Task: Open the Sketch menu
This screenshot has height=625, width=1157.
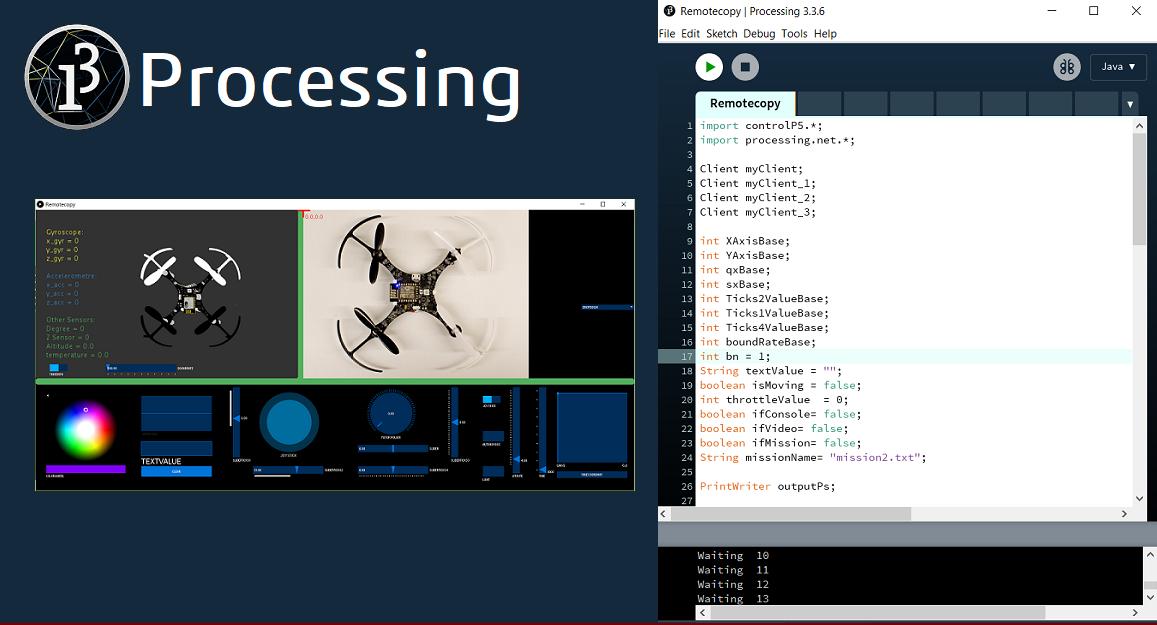Action: pyautogui.click(x=722, y=34)
